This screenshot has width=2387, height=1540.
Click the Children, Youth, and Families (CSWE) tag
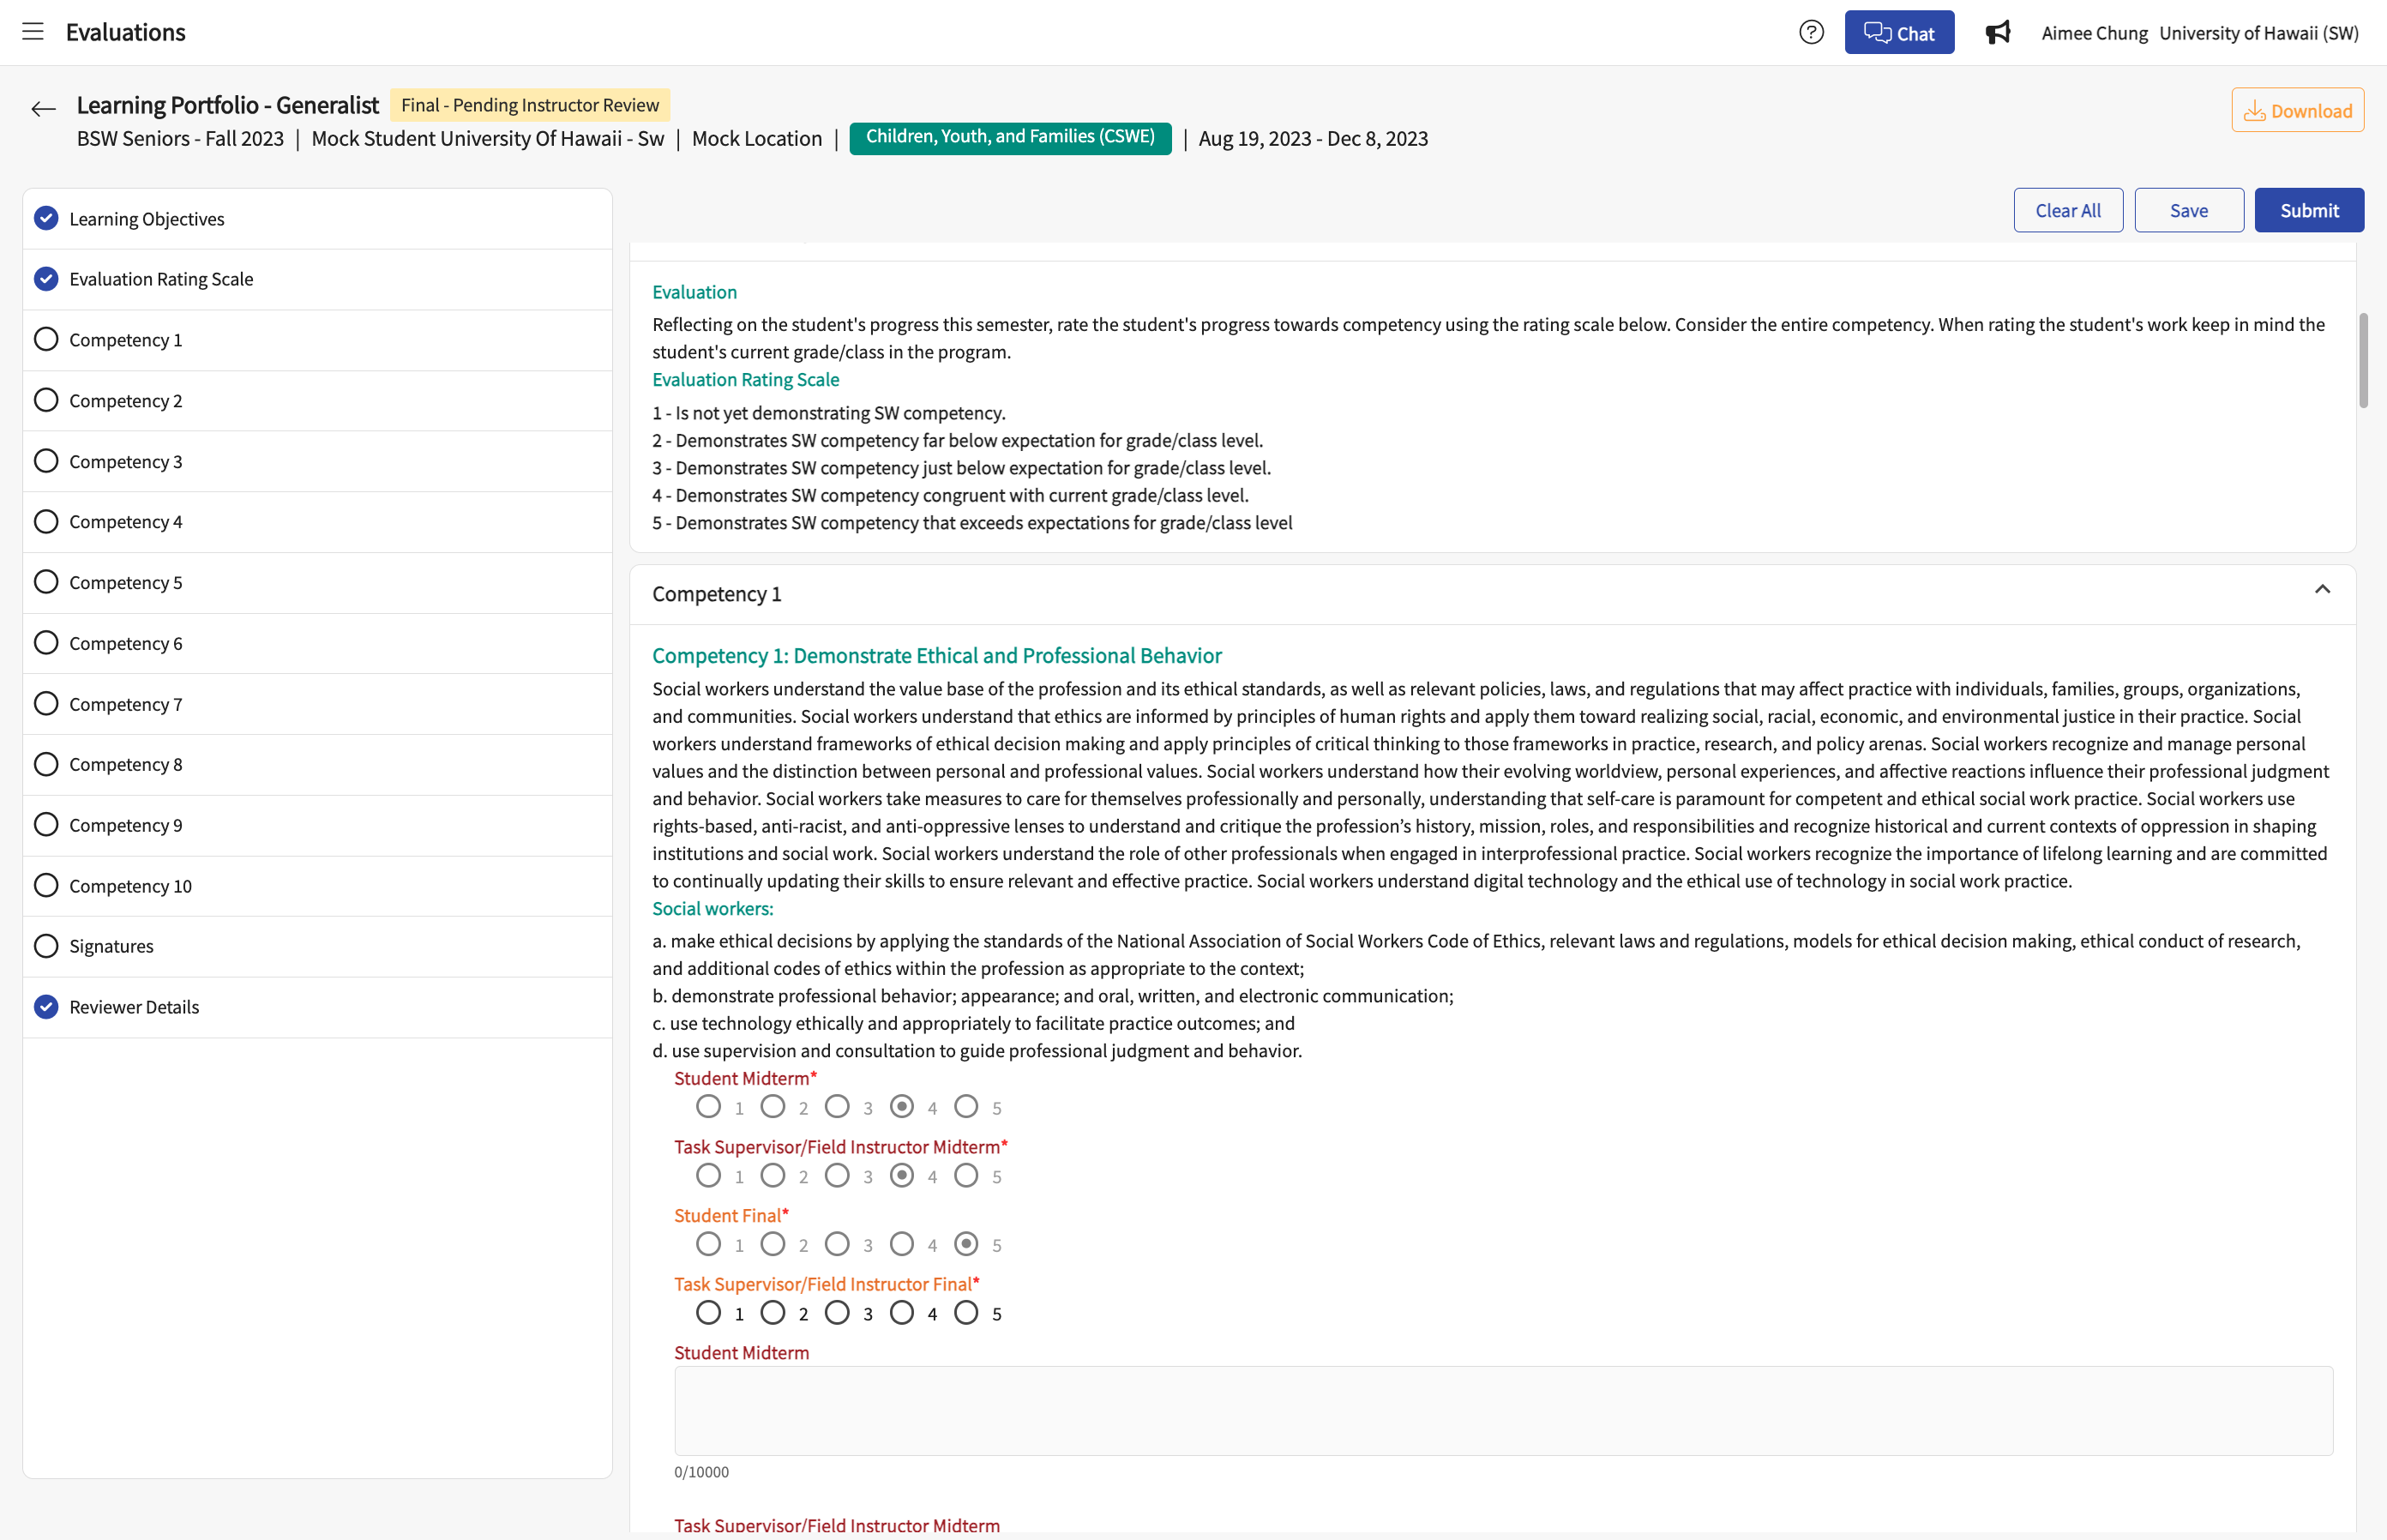point(1010,137)
